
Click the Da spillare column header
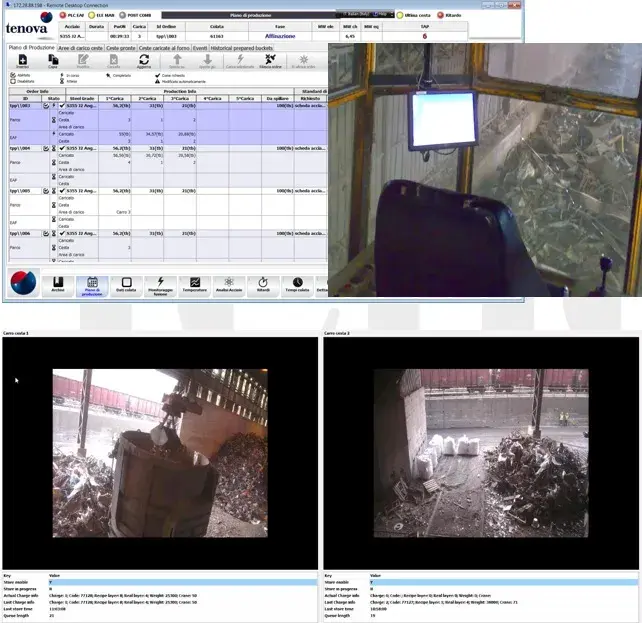[278, 99]
